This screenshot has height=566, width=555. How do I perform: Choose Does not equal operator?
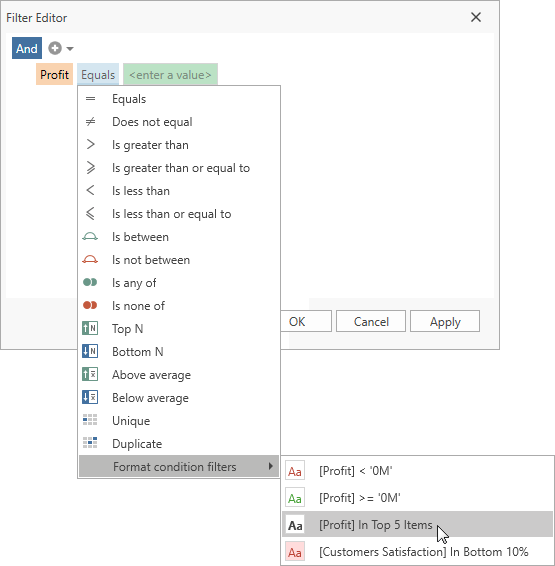pyautogui.click(x=179, y=122)
